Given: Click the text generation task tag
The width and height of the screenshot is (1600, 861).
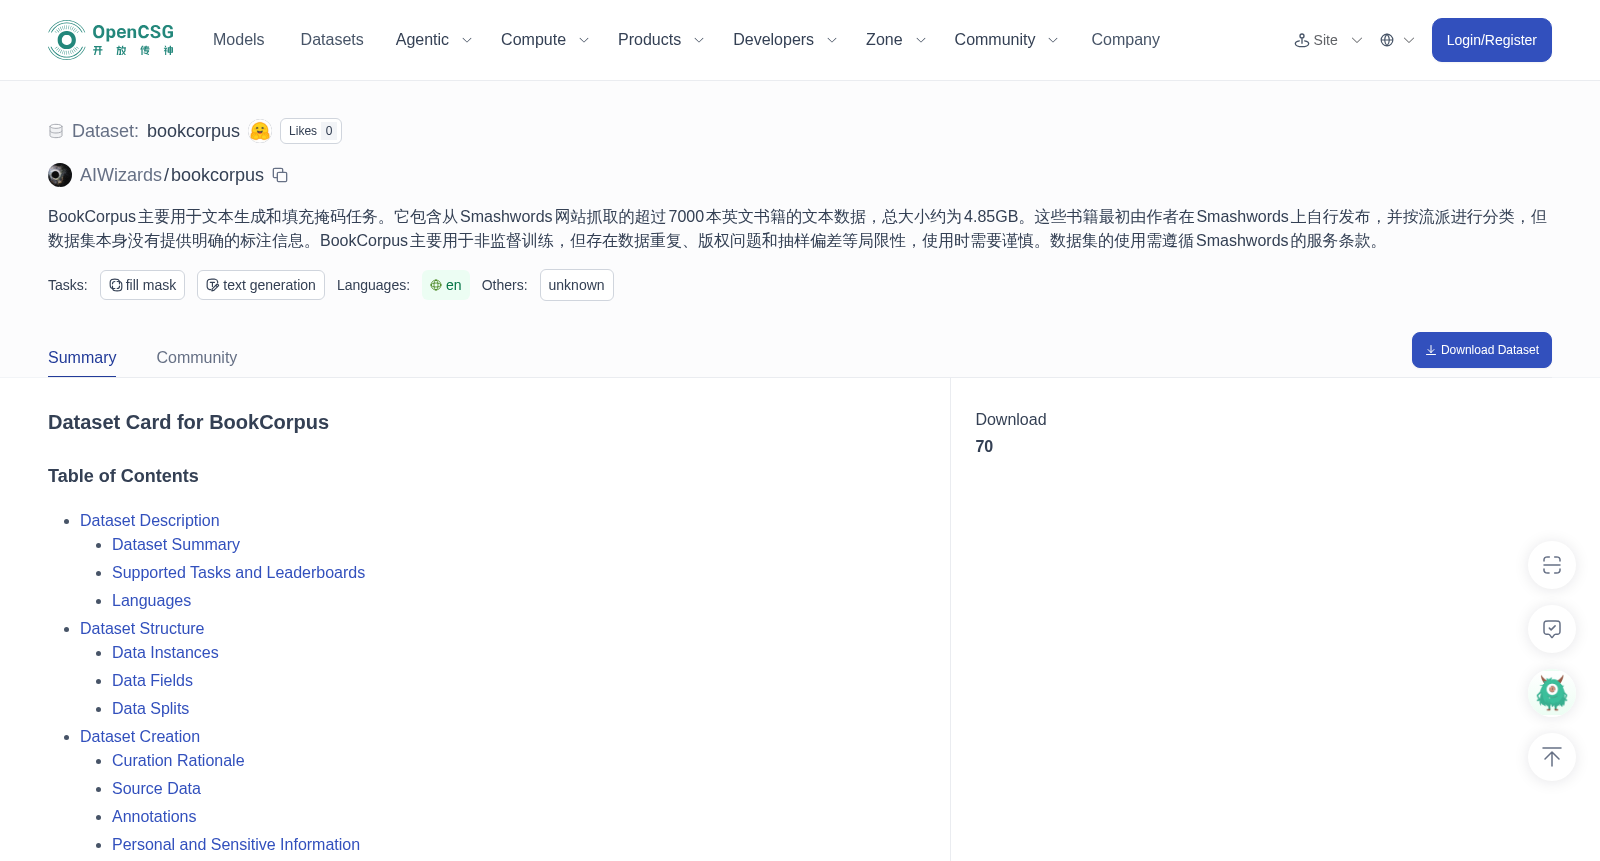Looking at the screenshot, I should [261, 285].
